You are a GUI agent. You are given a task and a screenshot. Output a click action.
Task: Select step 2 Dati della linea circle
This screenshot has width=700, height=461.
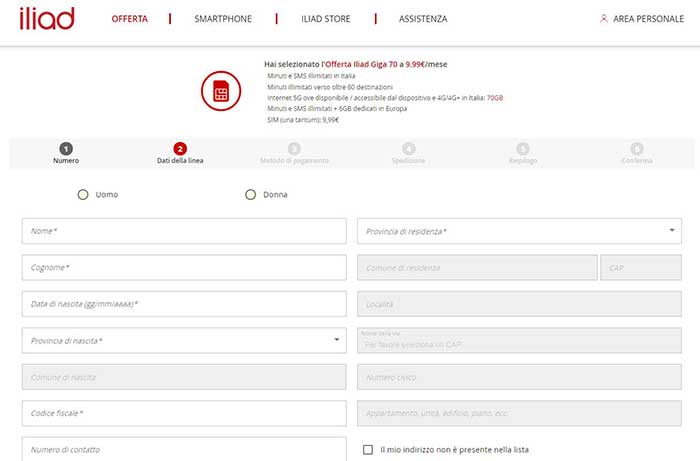pyautogui.click(x=180, y=149)
